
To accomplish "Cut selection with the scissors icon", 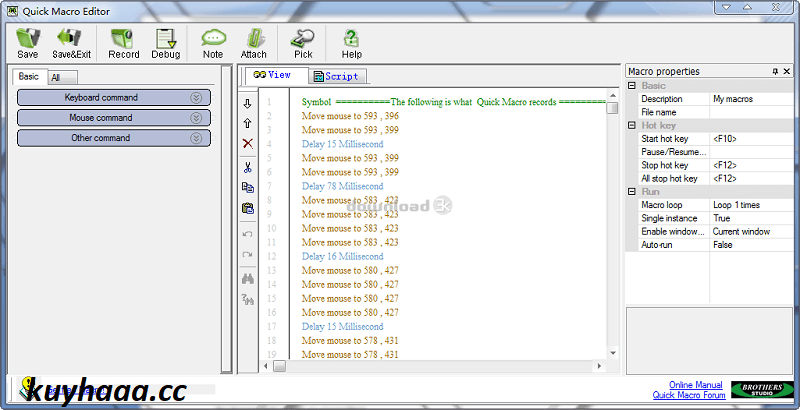I will 247,167.
